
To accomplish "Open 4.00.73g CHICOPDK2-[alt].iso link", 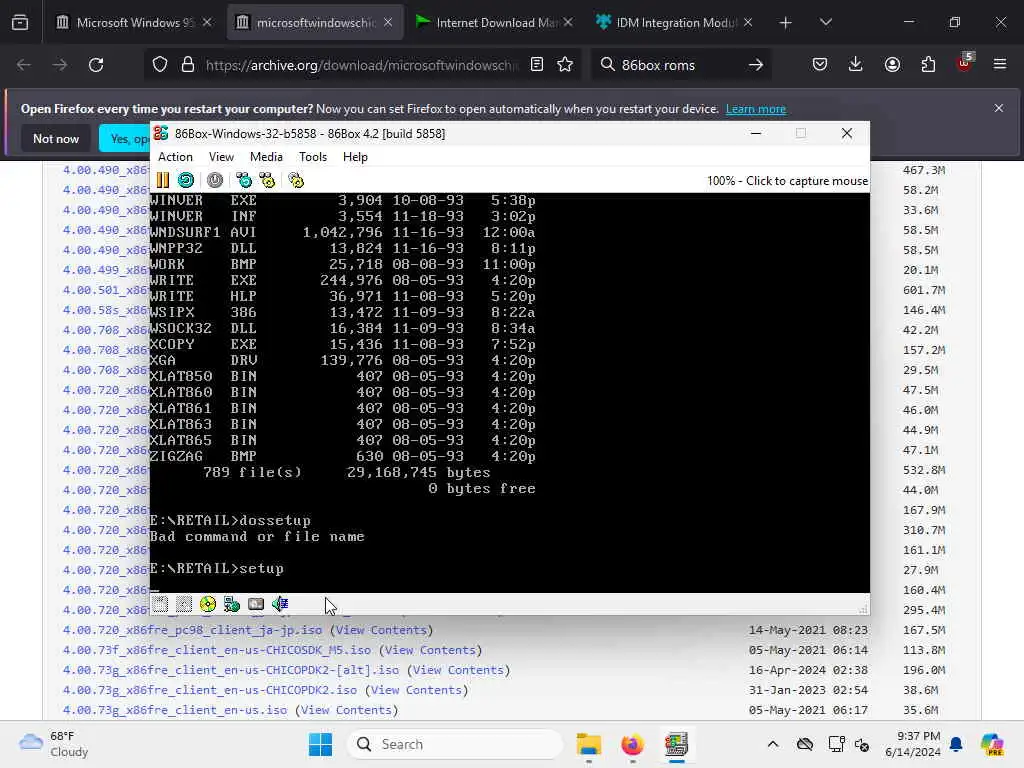I will tap(231, 670).
